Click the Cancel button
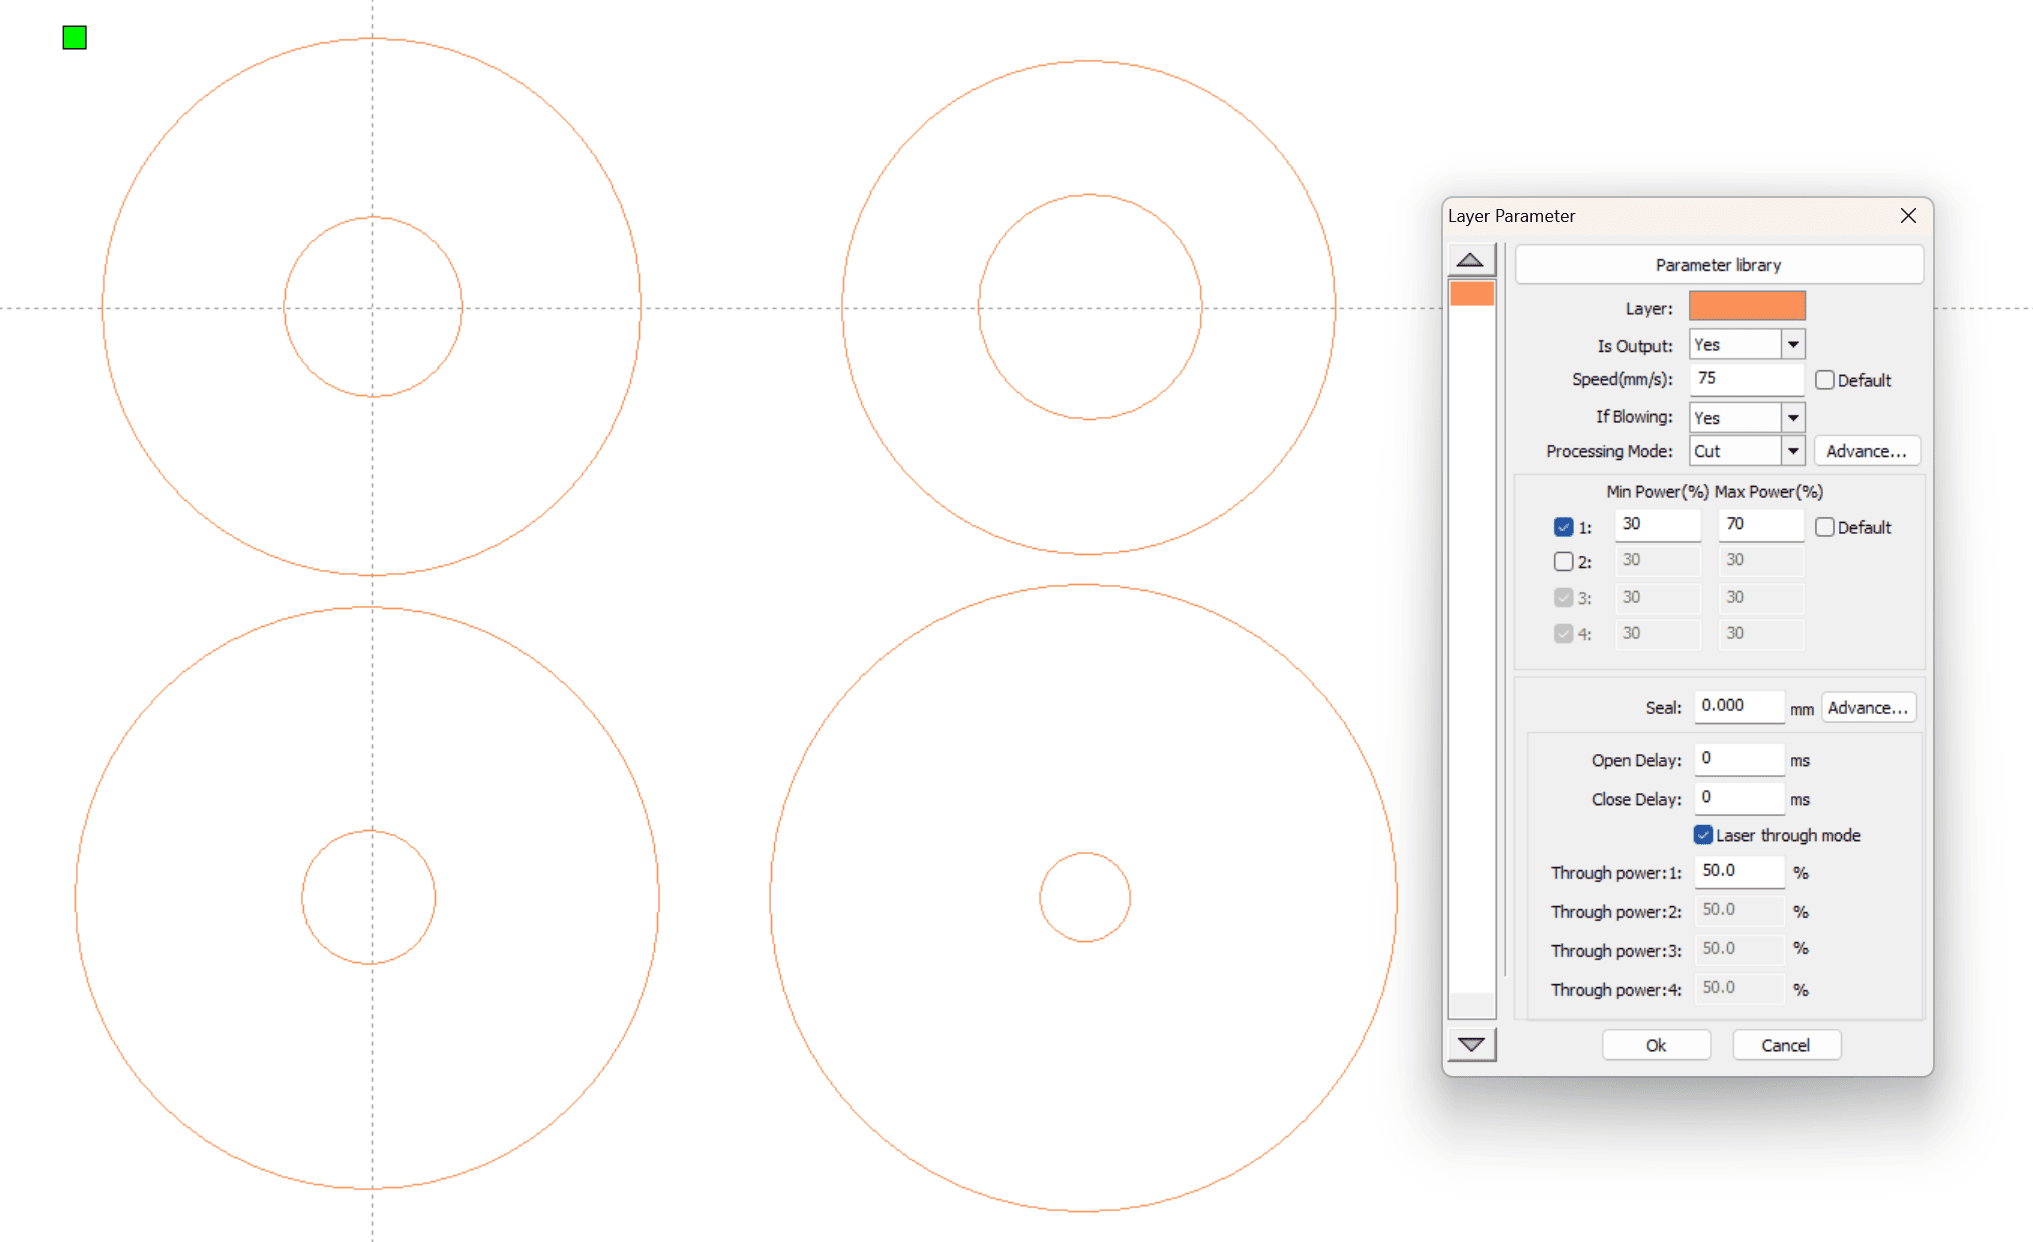 click(x=1785, y=1045)
